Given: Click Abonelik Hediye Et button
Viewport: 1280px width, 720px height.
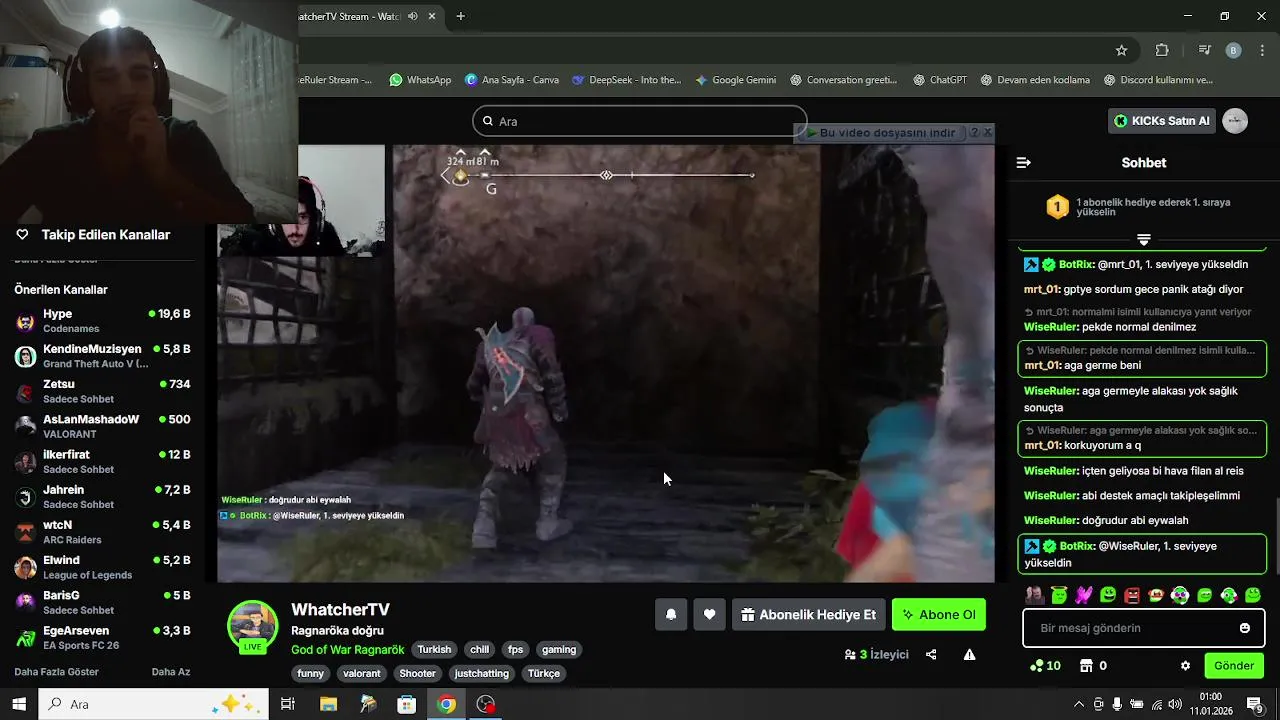Looking at the screenshot, I should point(808,615).
